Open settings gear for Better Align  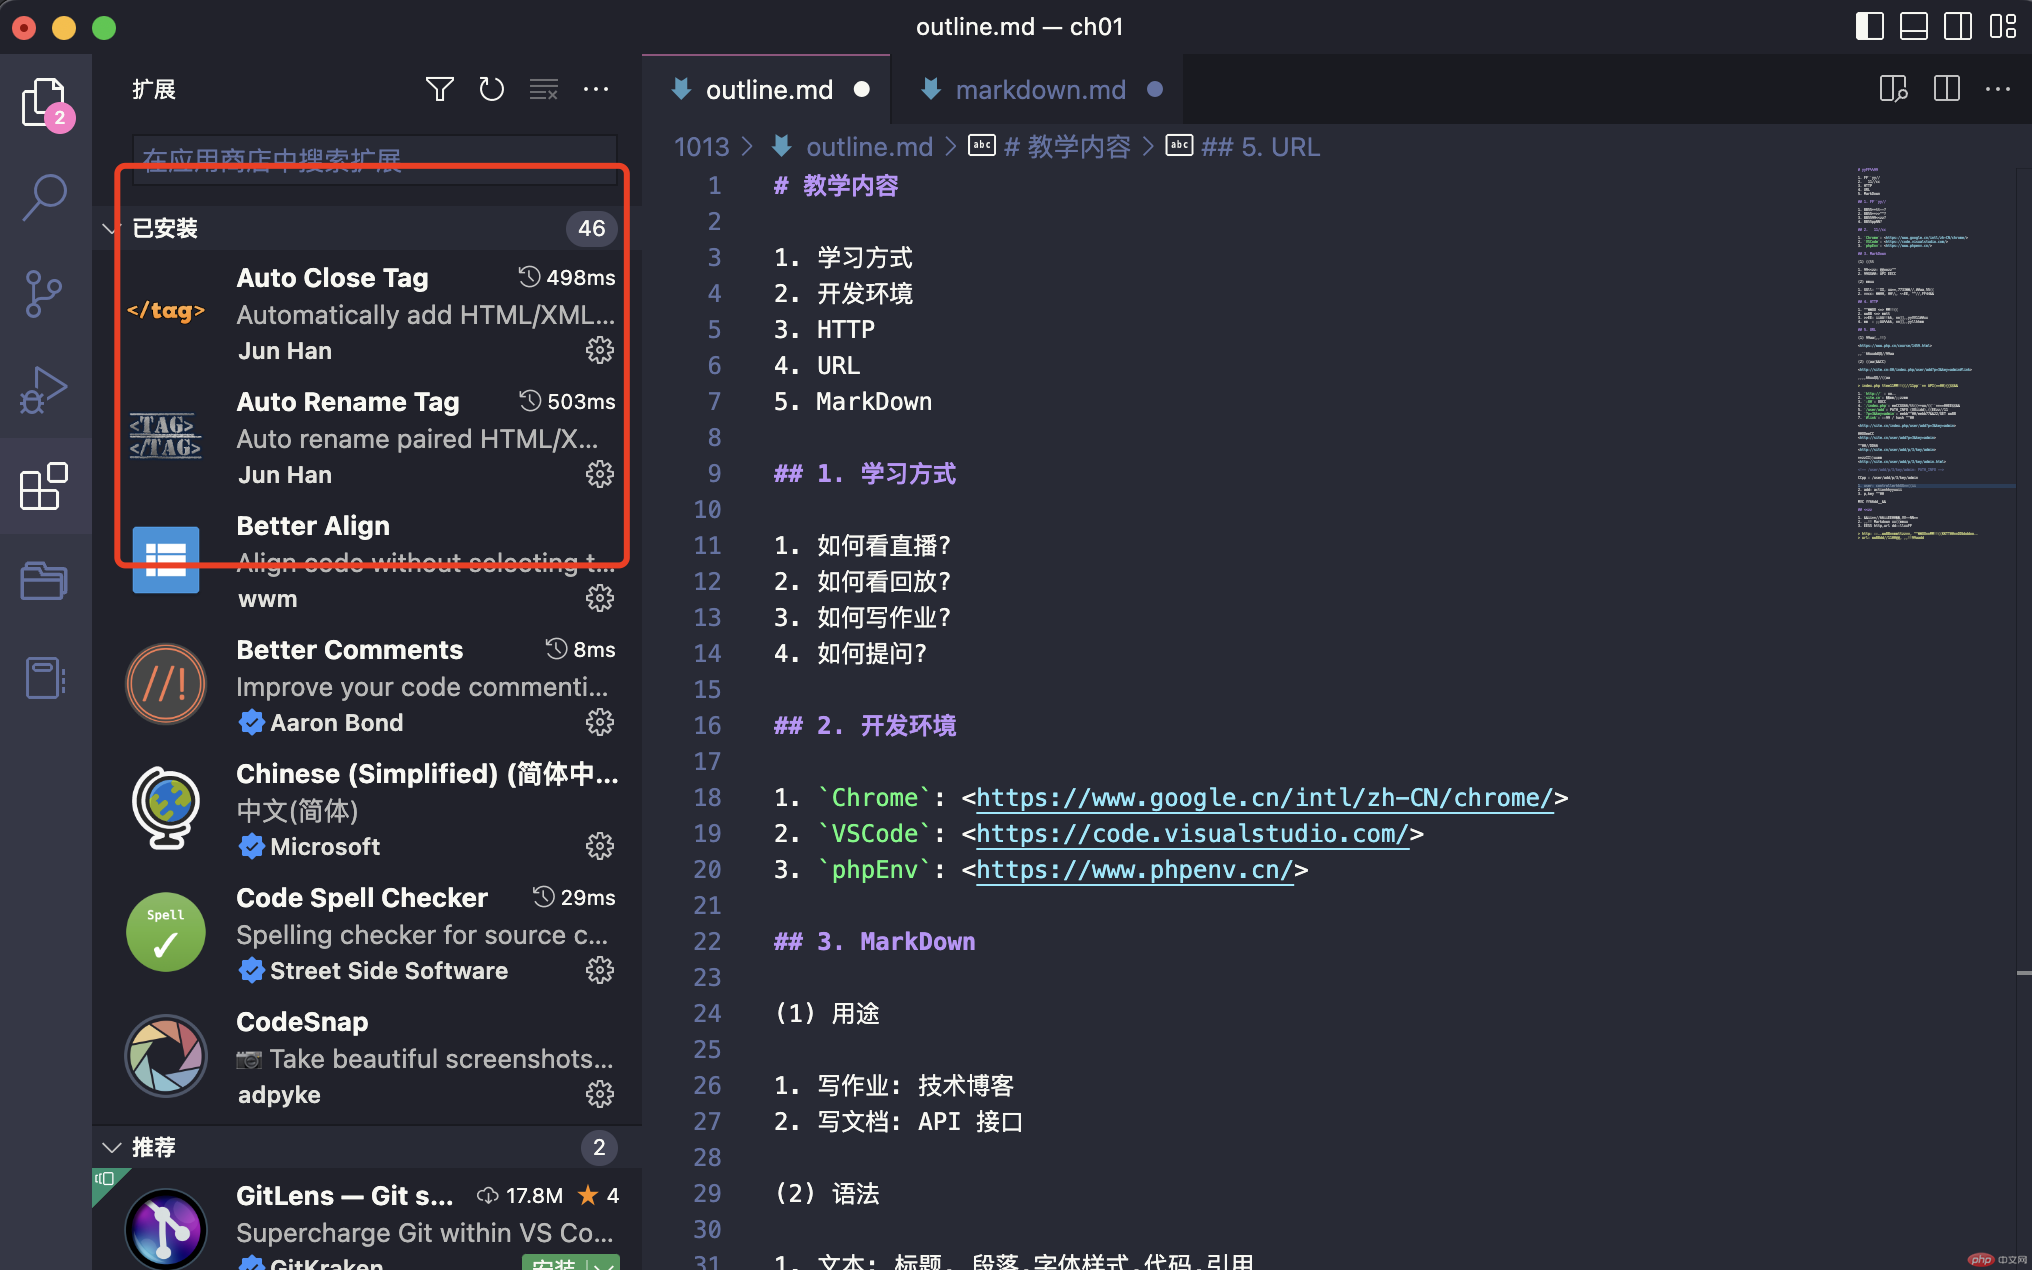point(600,598)
